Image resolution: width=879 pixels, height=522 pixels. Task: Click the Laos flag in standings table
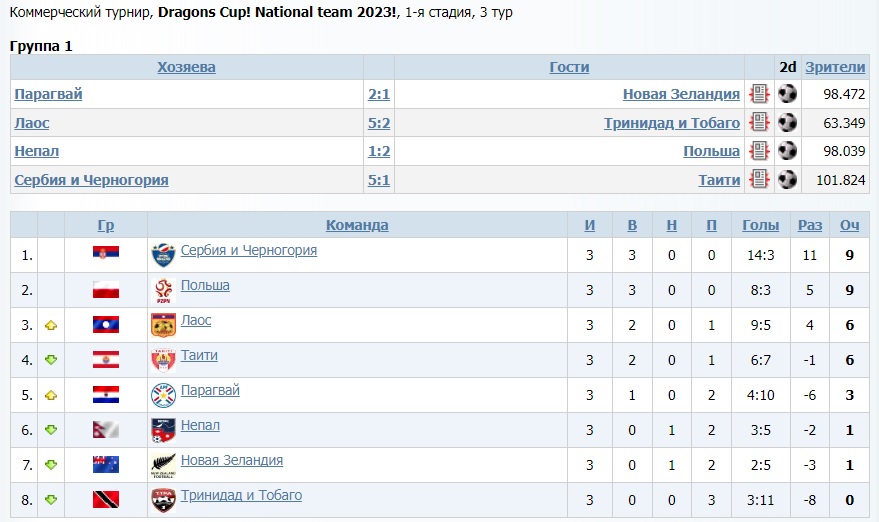point(106,325)
